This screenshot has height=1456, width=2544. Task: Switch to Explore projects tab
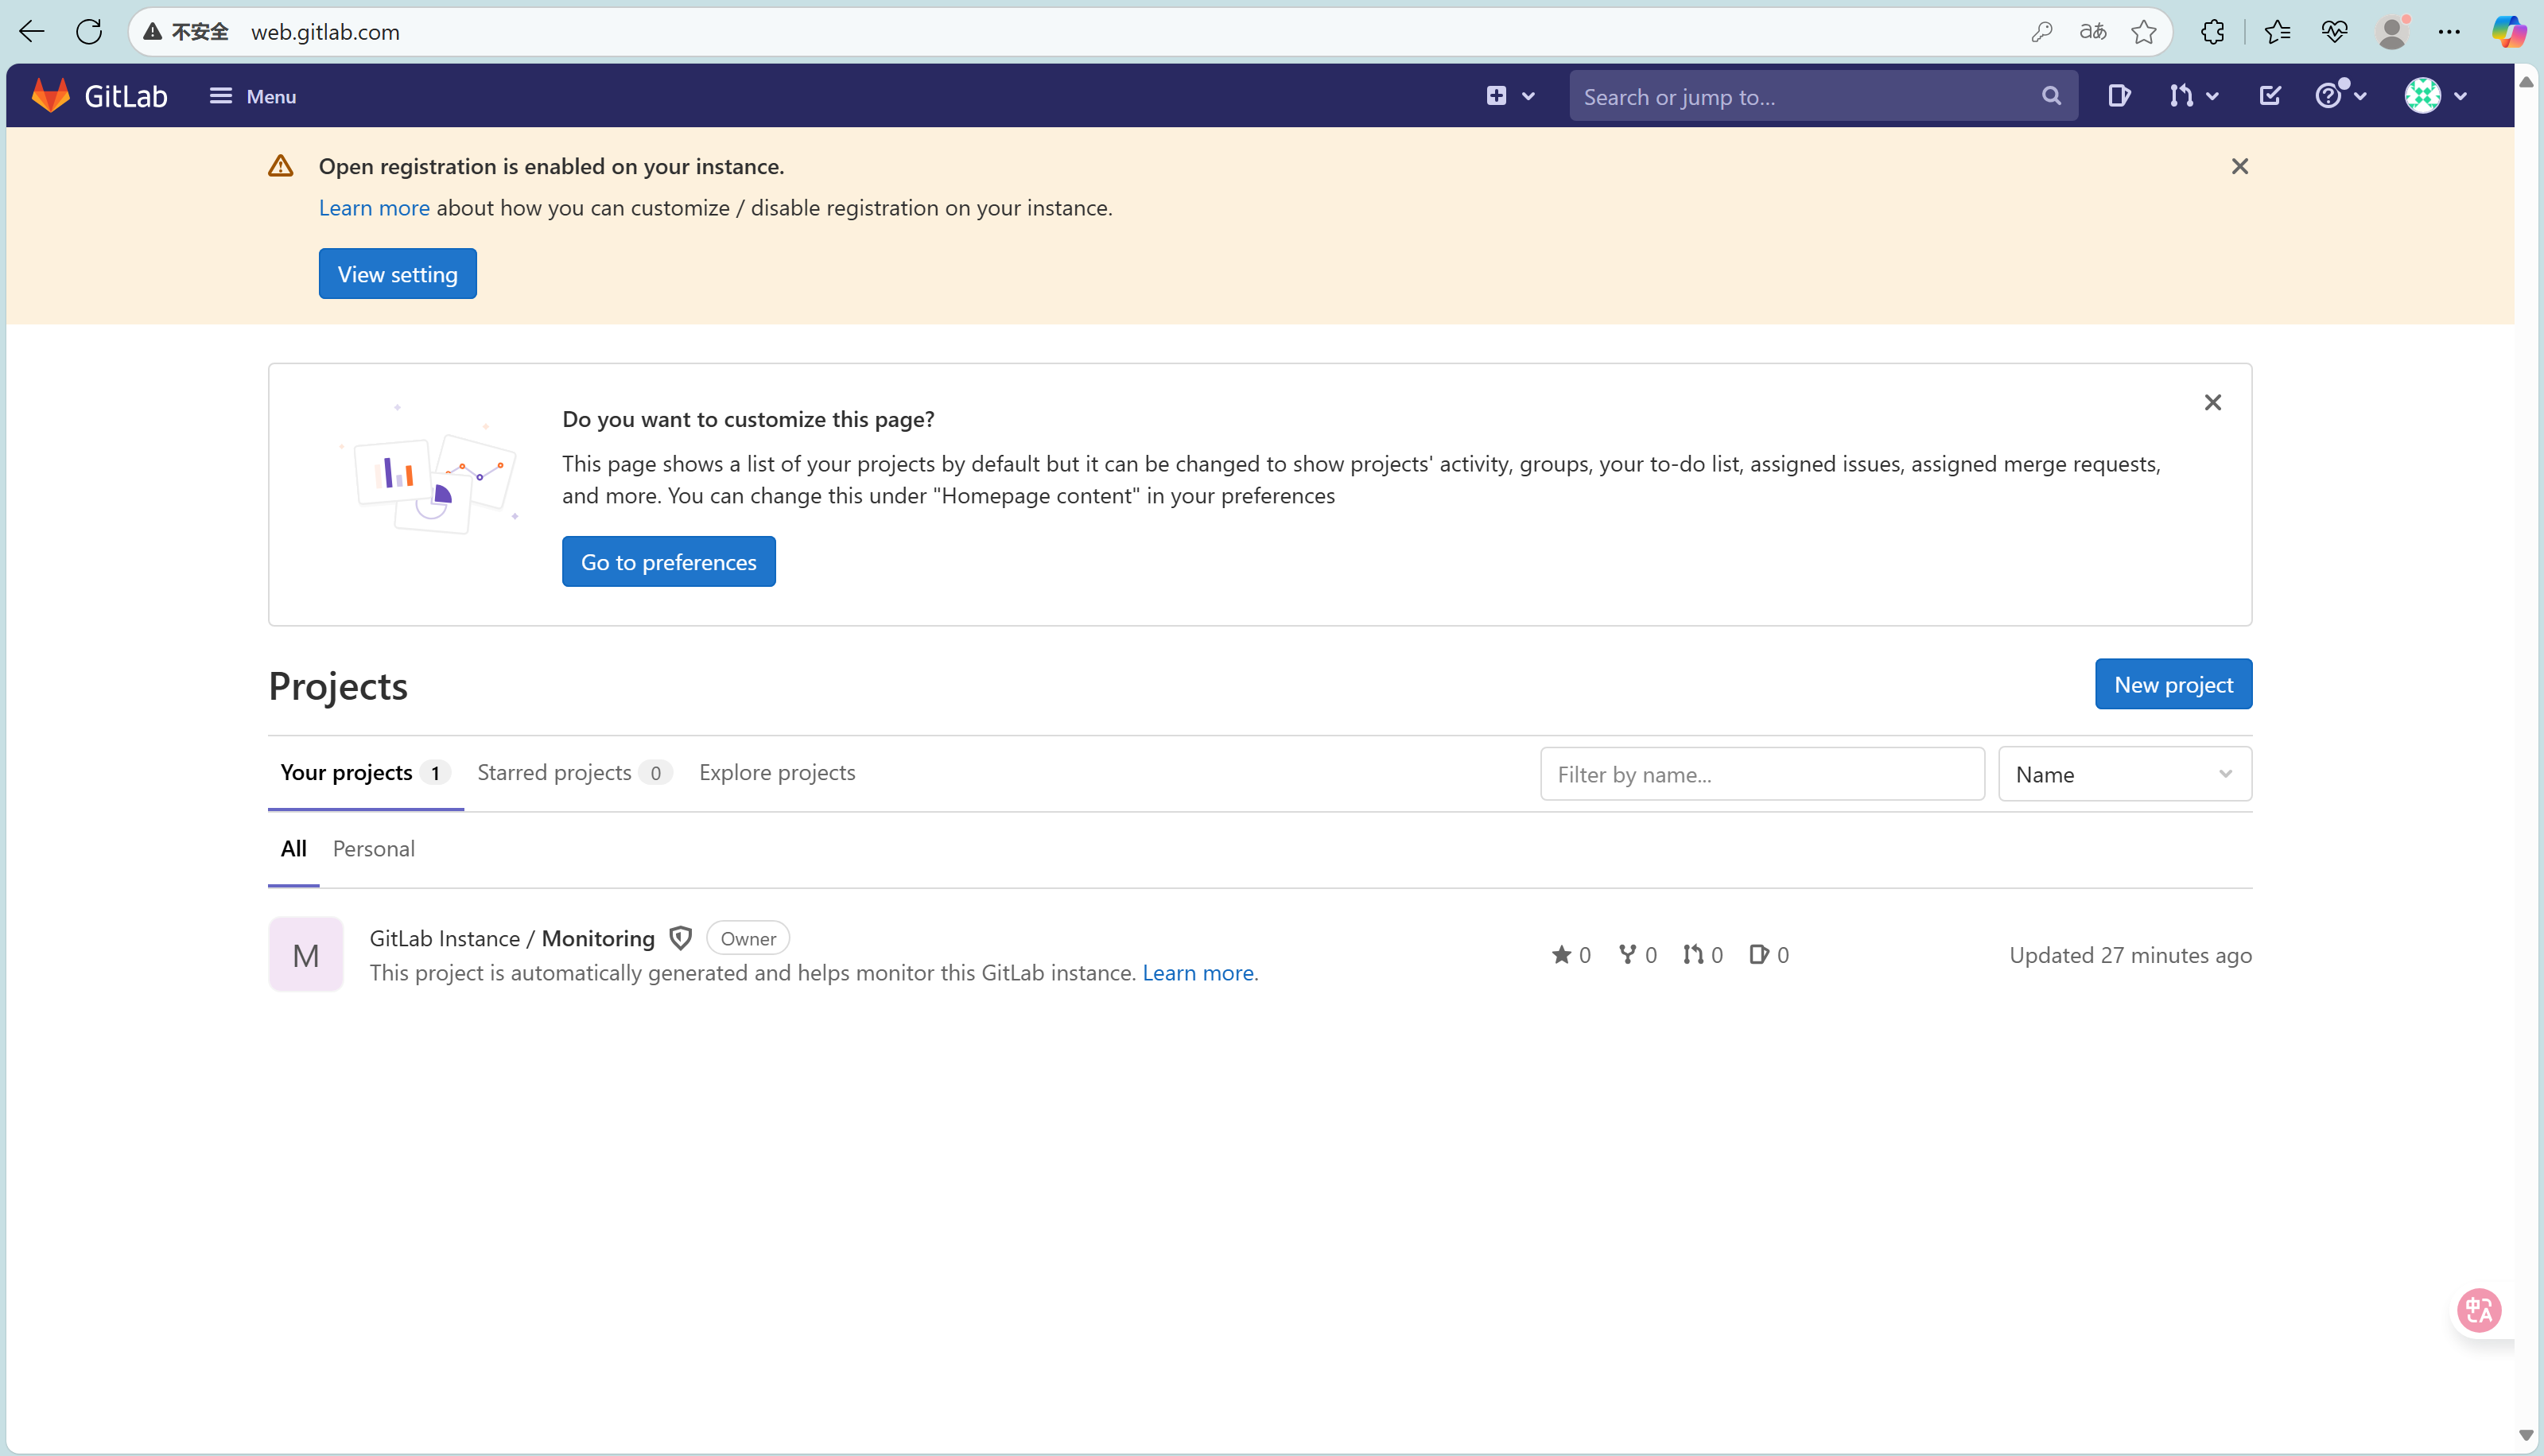click(777, 773)
